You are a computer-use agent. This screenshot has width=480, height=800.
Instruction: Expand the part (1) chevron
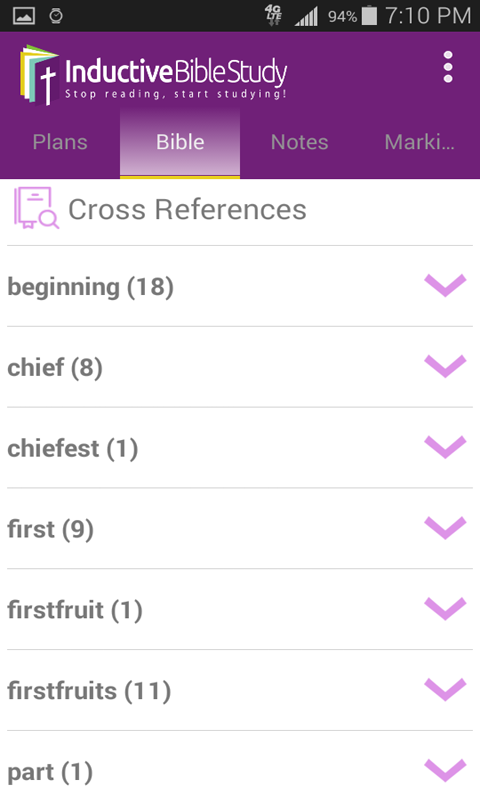point(445,770)
